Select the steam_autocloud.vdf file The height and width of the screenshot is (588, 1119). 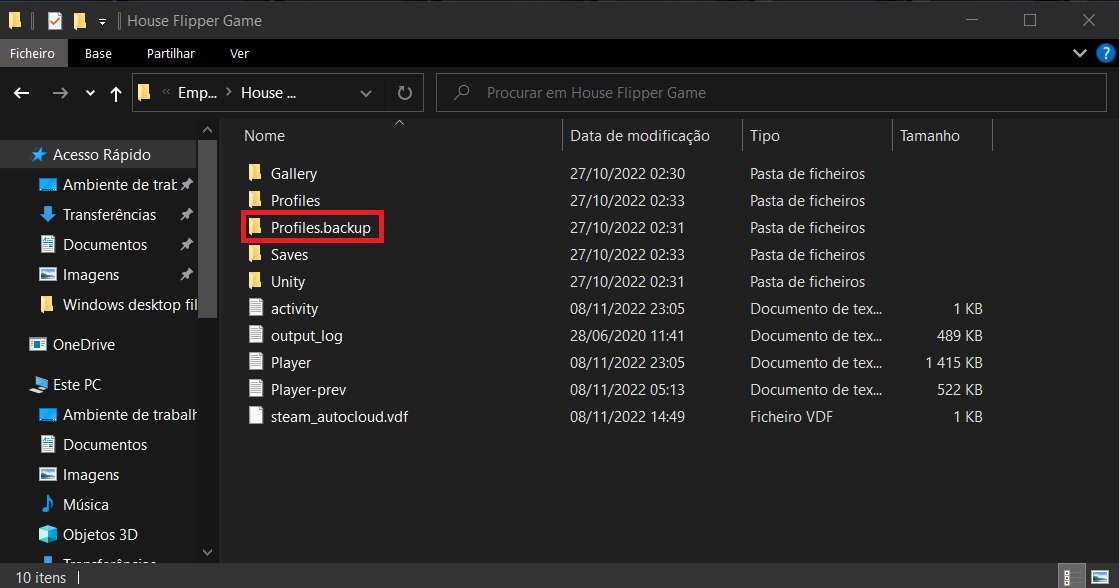[x=338, y=416]
